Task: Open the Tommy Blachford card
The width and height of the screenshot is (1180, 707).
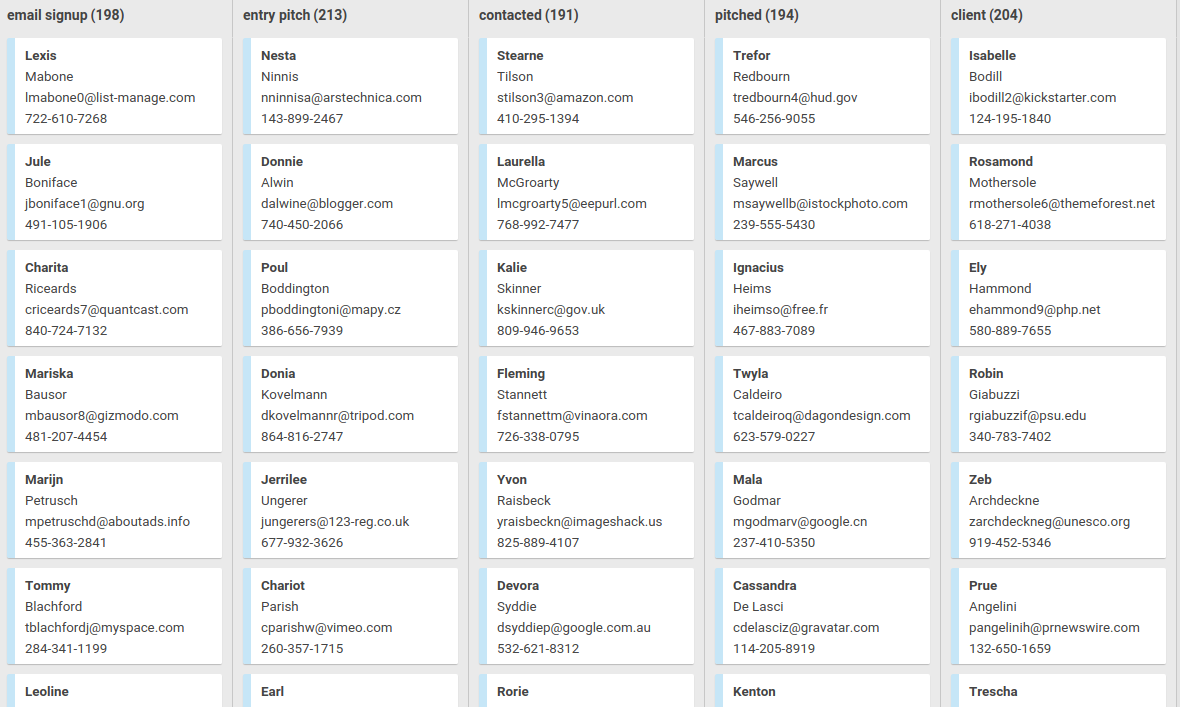Action: [115, 616]
